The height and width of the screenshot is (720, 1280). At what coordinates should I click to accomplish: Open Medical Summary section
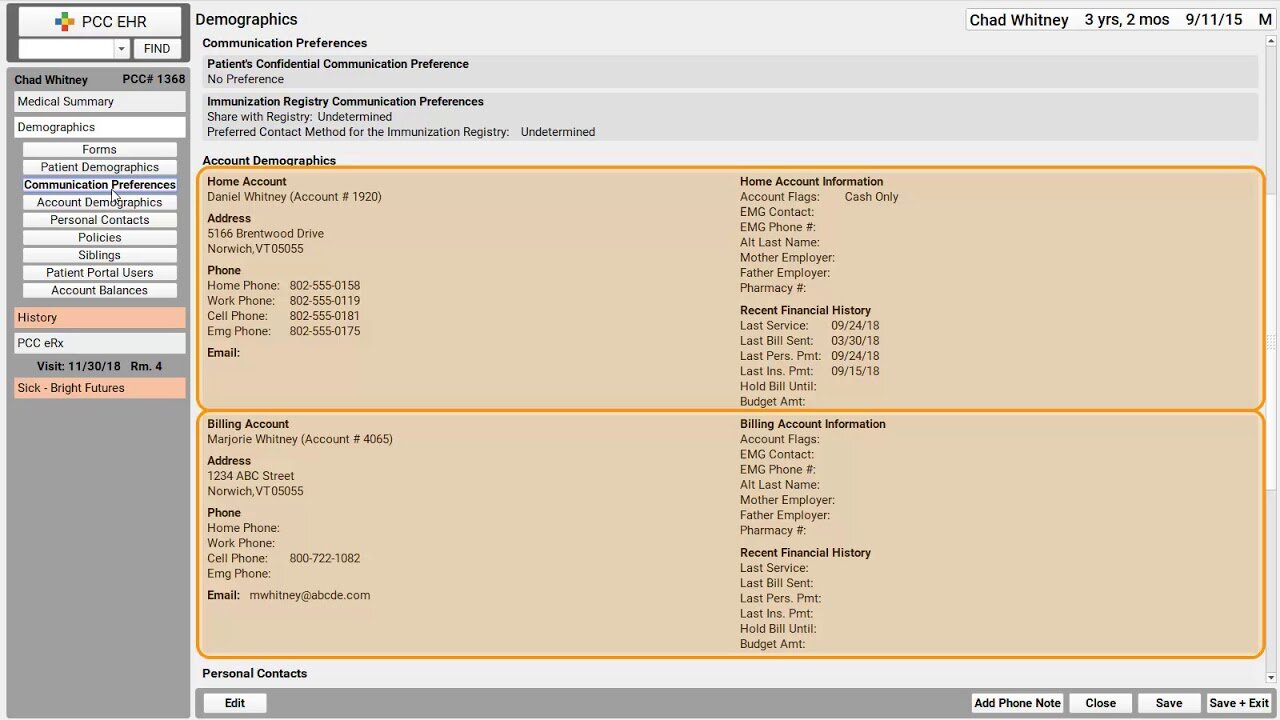click(99, 102)
